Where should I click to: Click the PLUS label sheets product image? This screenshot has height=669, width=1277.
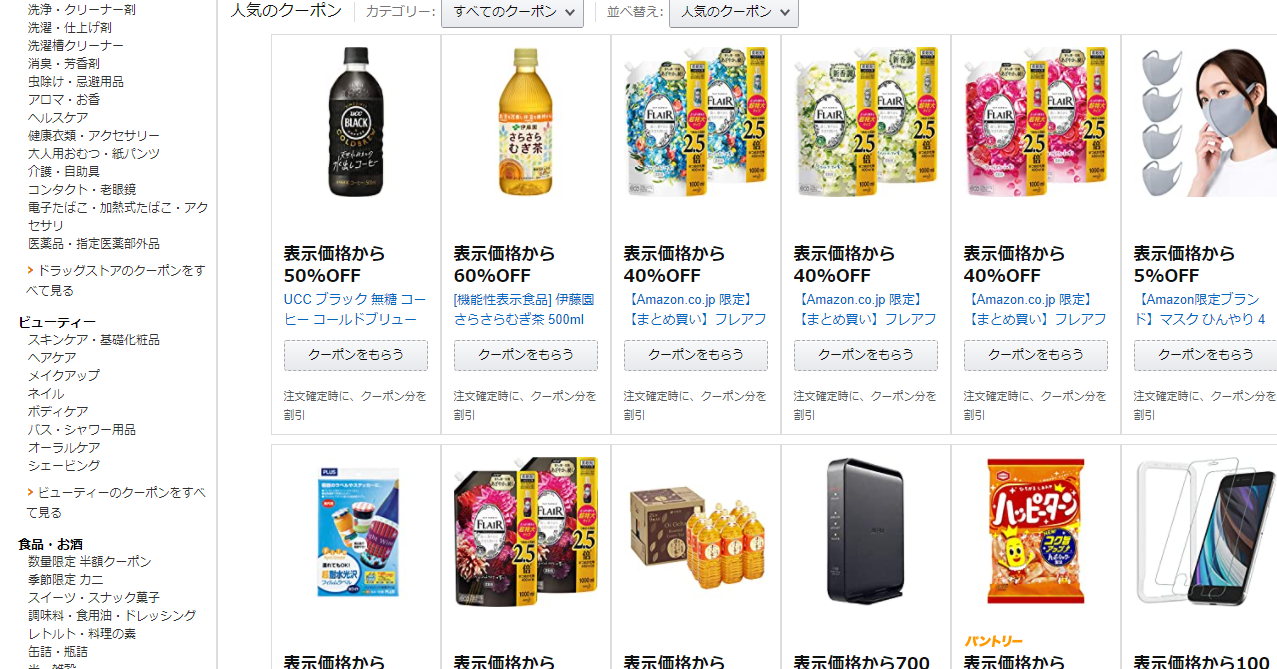[356, 531]
